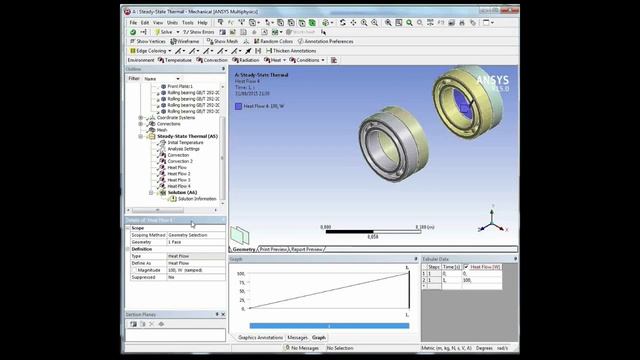Open the File menu
The width and height of the screenshot is (640, 360).
coord(133,23)
